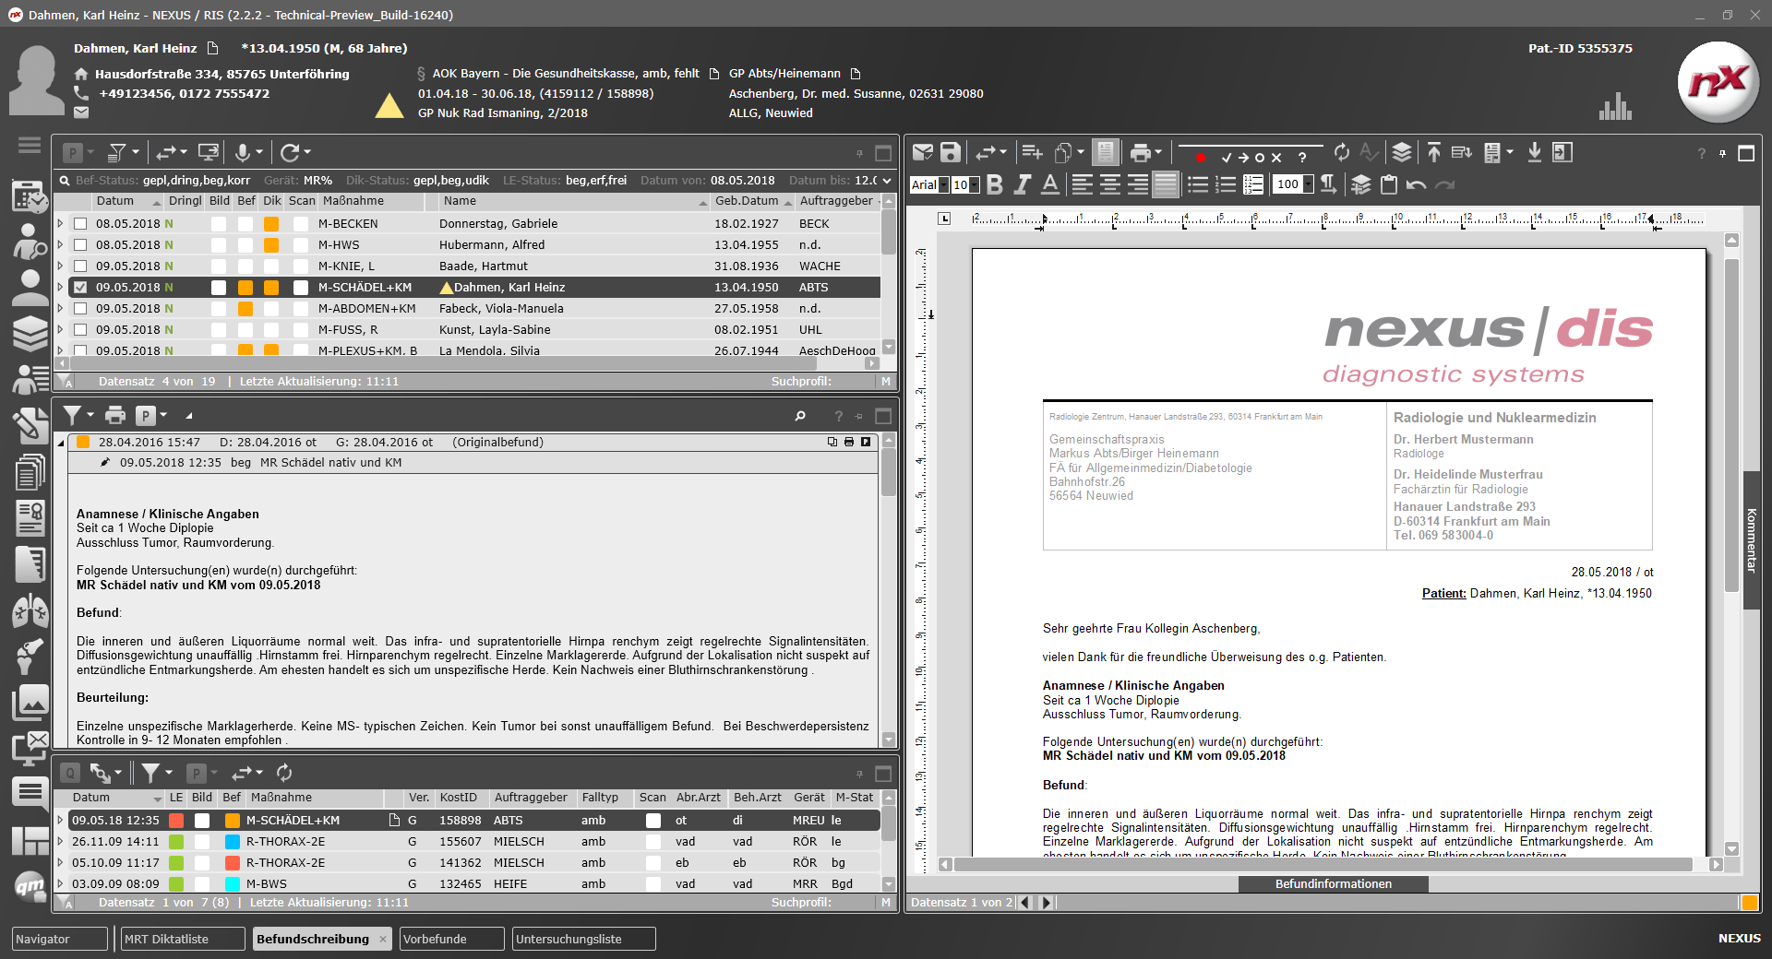Search within the findings panel
Screen dimensions: 1772x959
click(x=800, y=416)
